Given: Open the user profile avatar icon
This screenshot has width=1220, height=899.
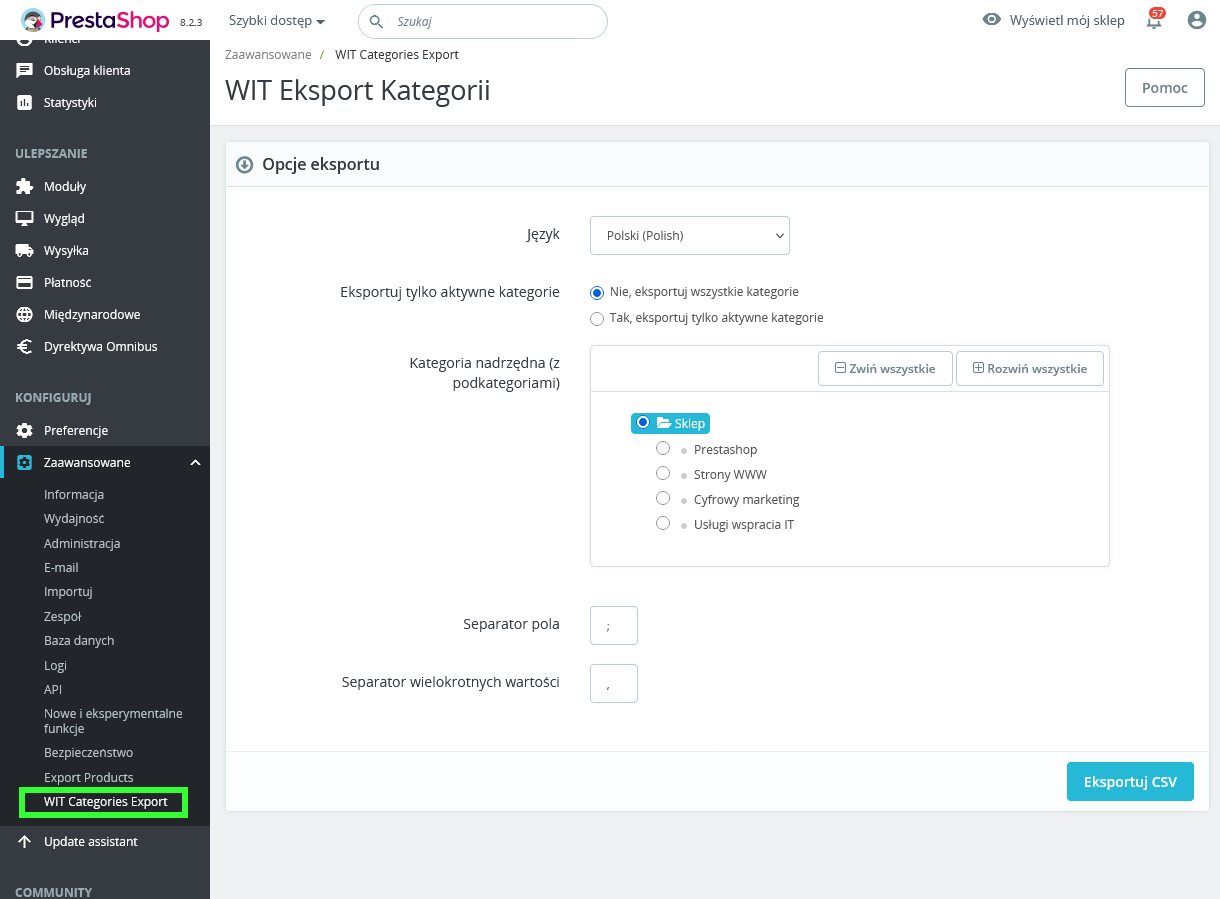Looking at the screenshot, I should pos(1196,20).
